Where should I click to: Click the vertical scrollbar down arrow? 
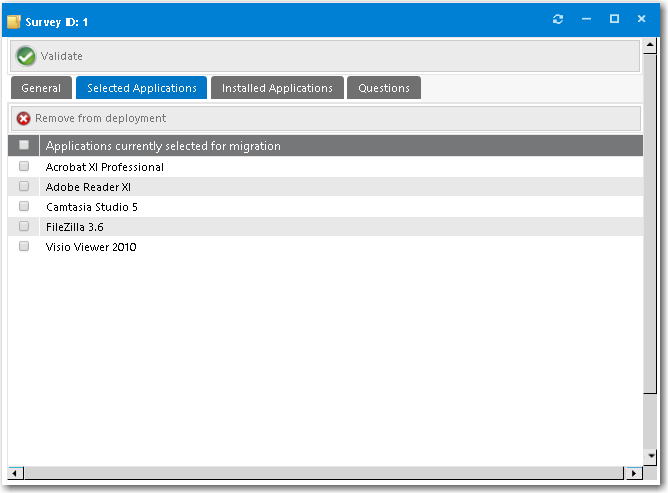(650, 457)
